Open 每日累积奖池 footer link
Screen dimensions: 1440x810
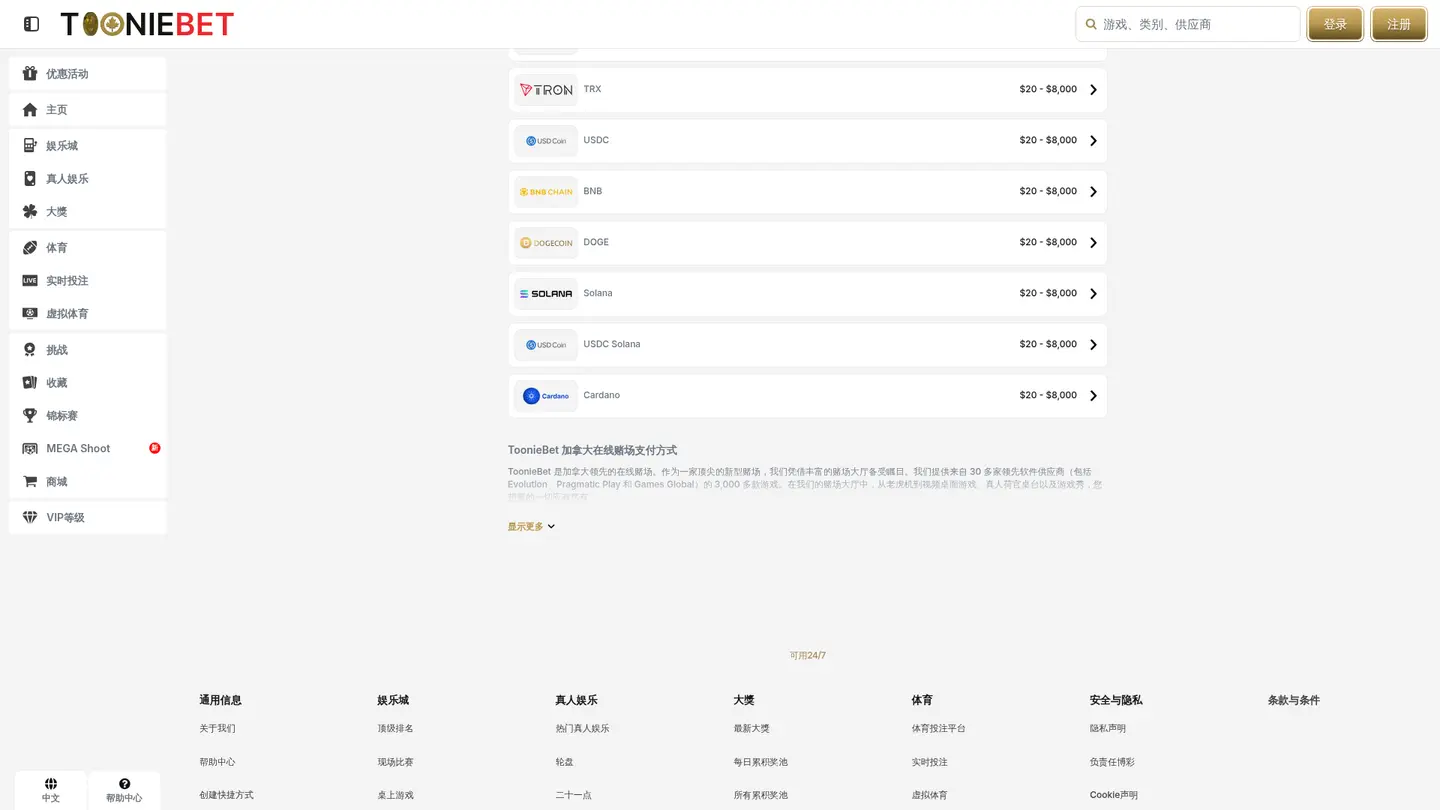tap(760, 762)
